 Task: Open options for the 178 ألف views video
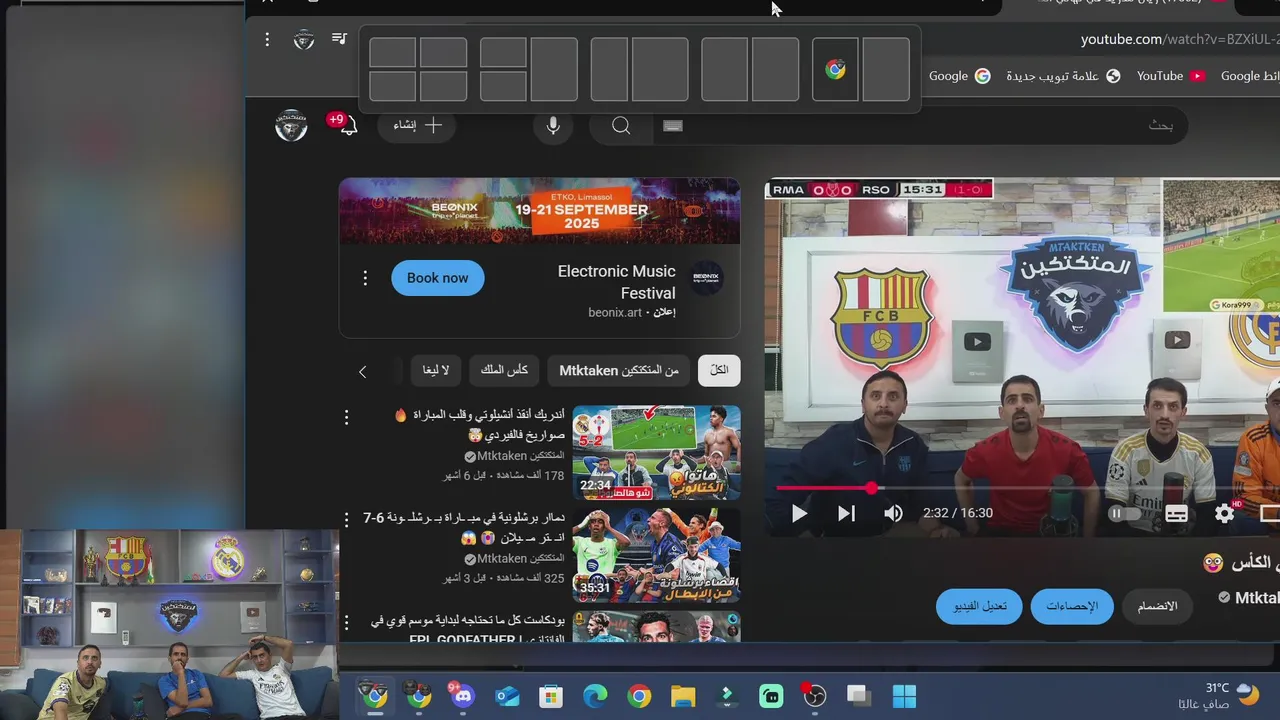point(347,417)
